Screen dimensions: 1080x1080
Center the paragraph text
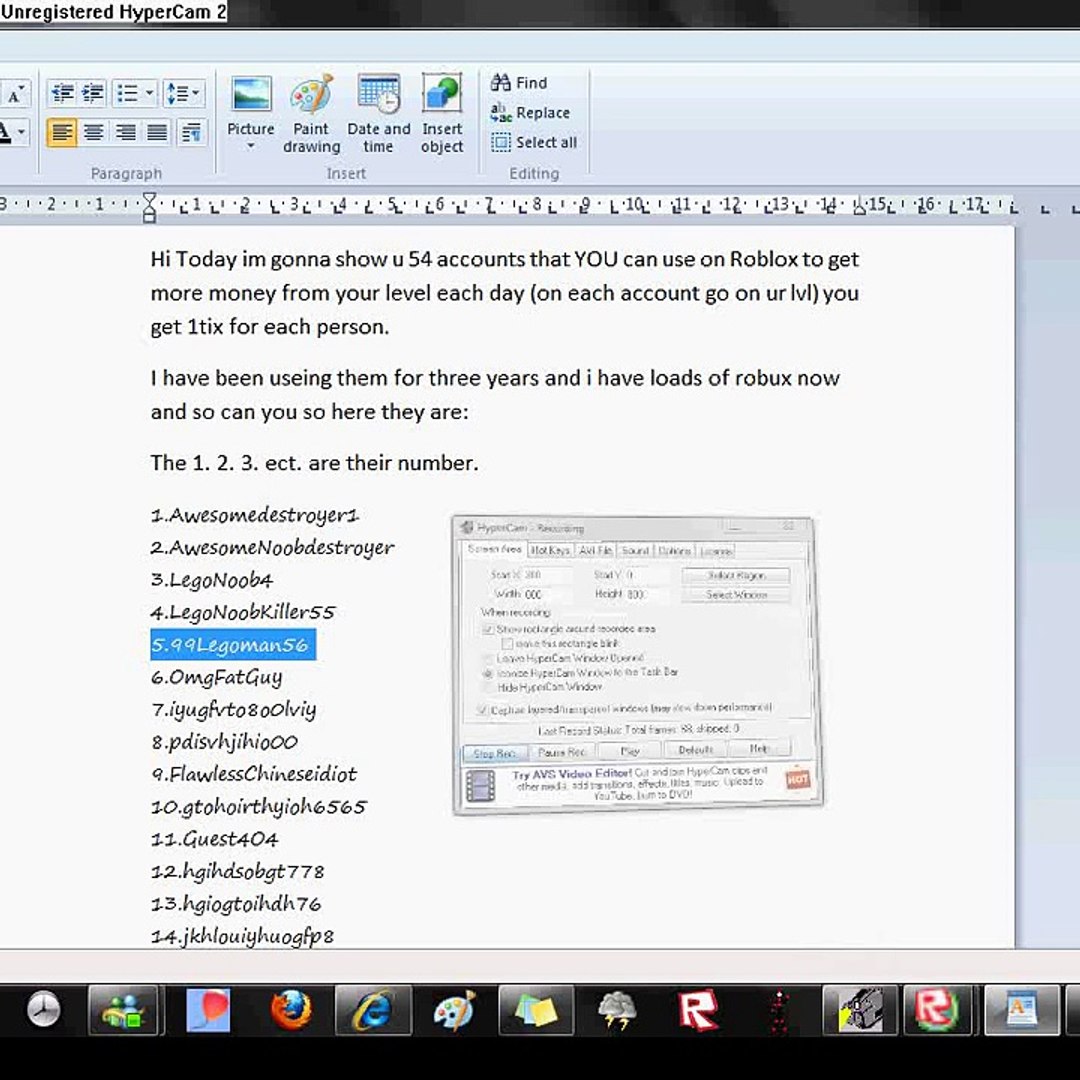[94, 132]
